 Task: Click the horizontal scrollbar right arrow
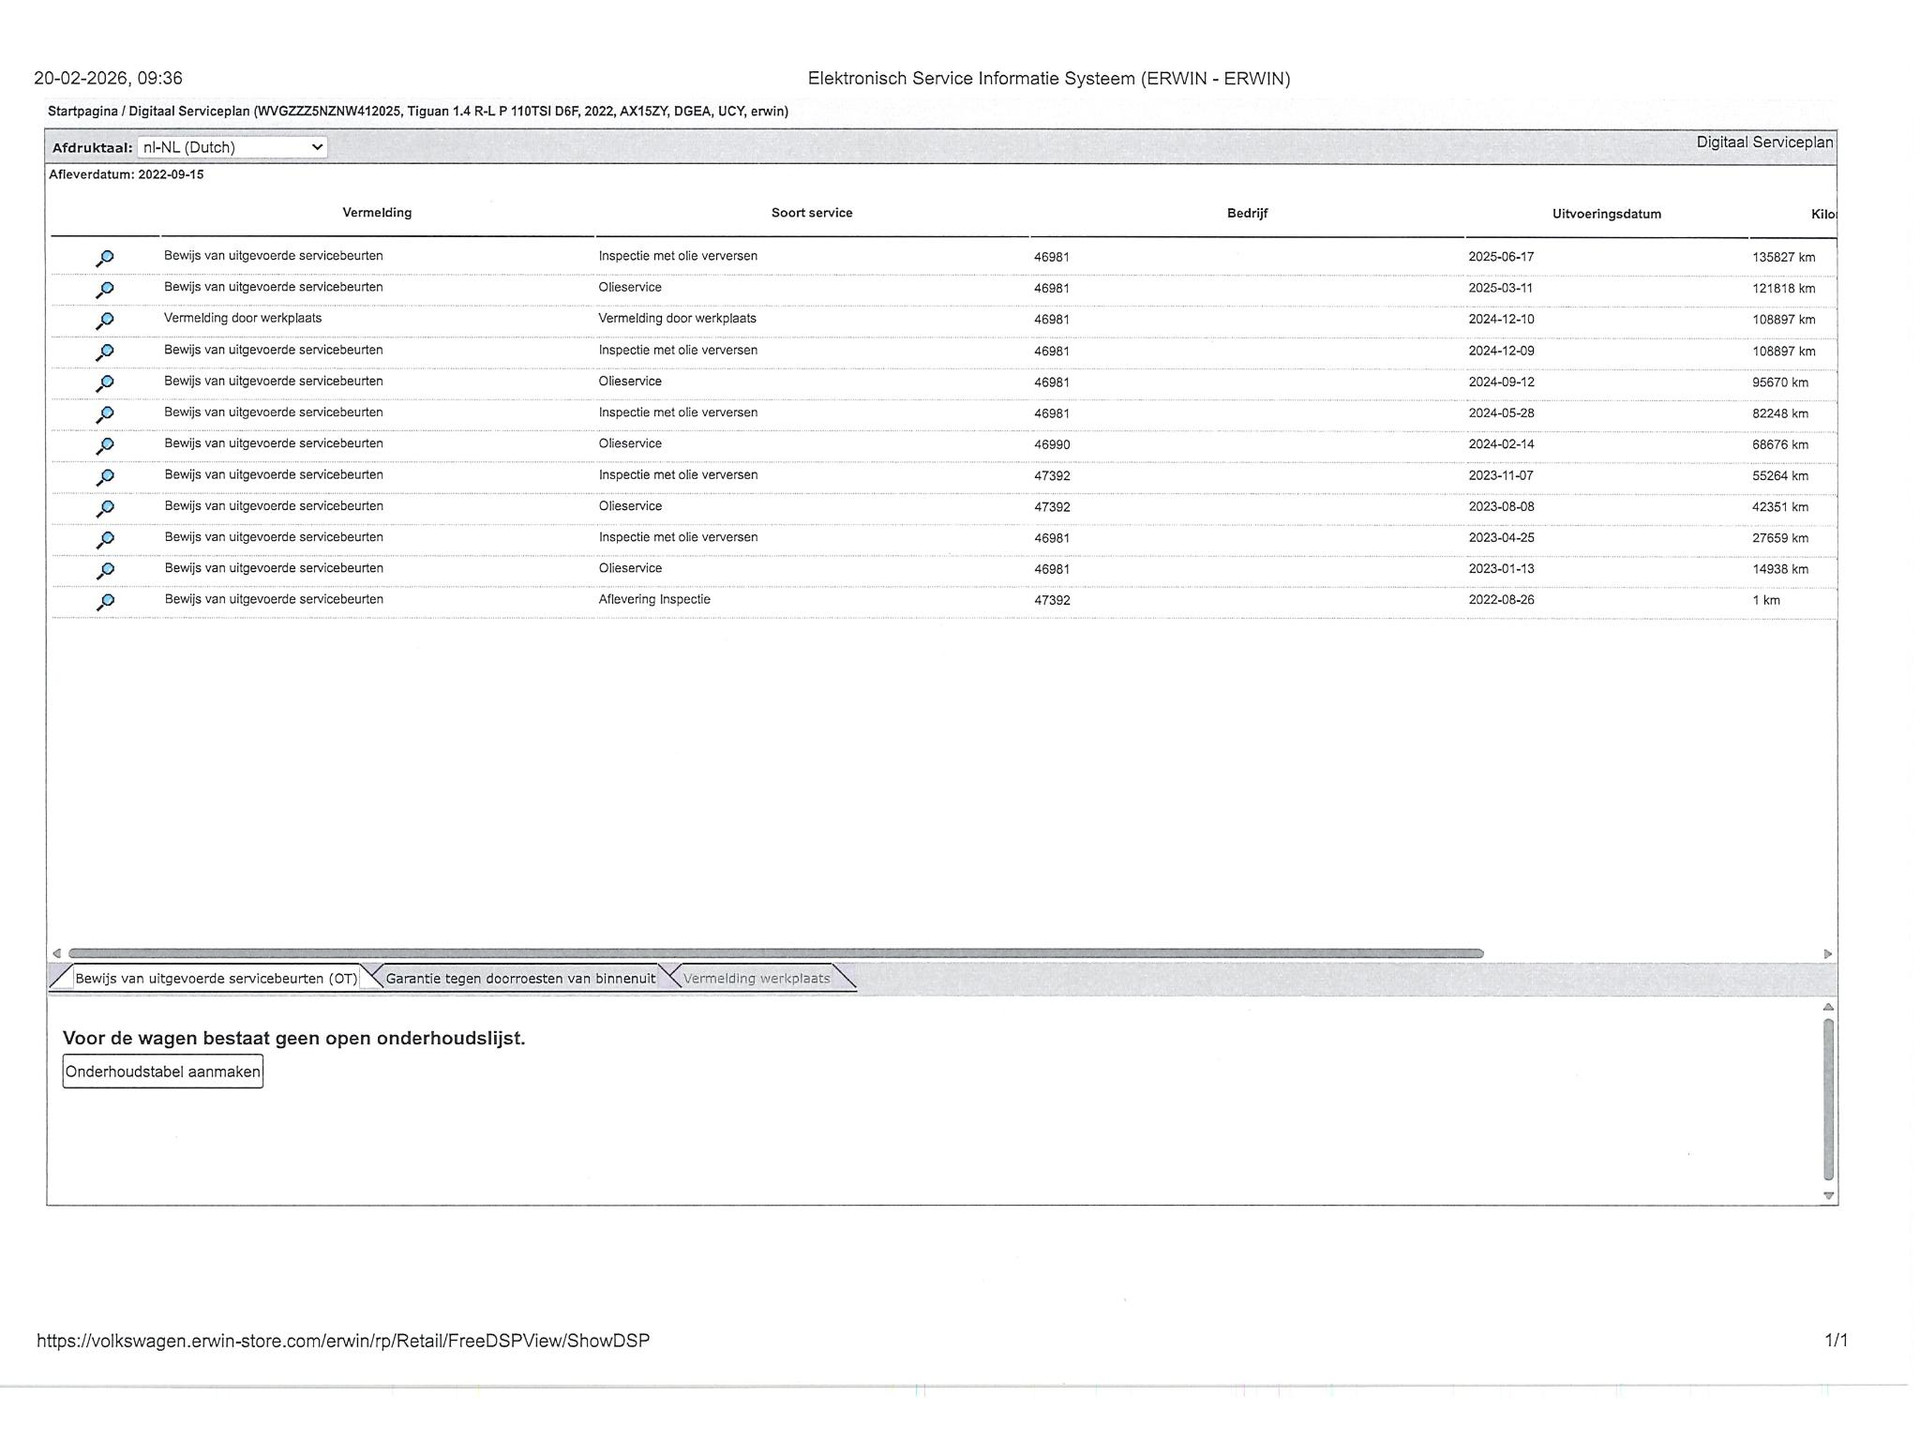tap(1827, 954)
